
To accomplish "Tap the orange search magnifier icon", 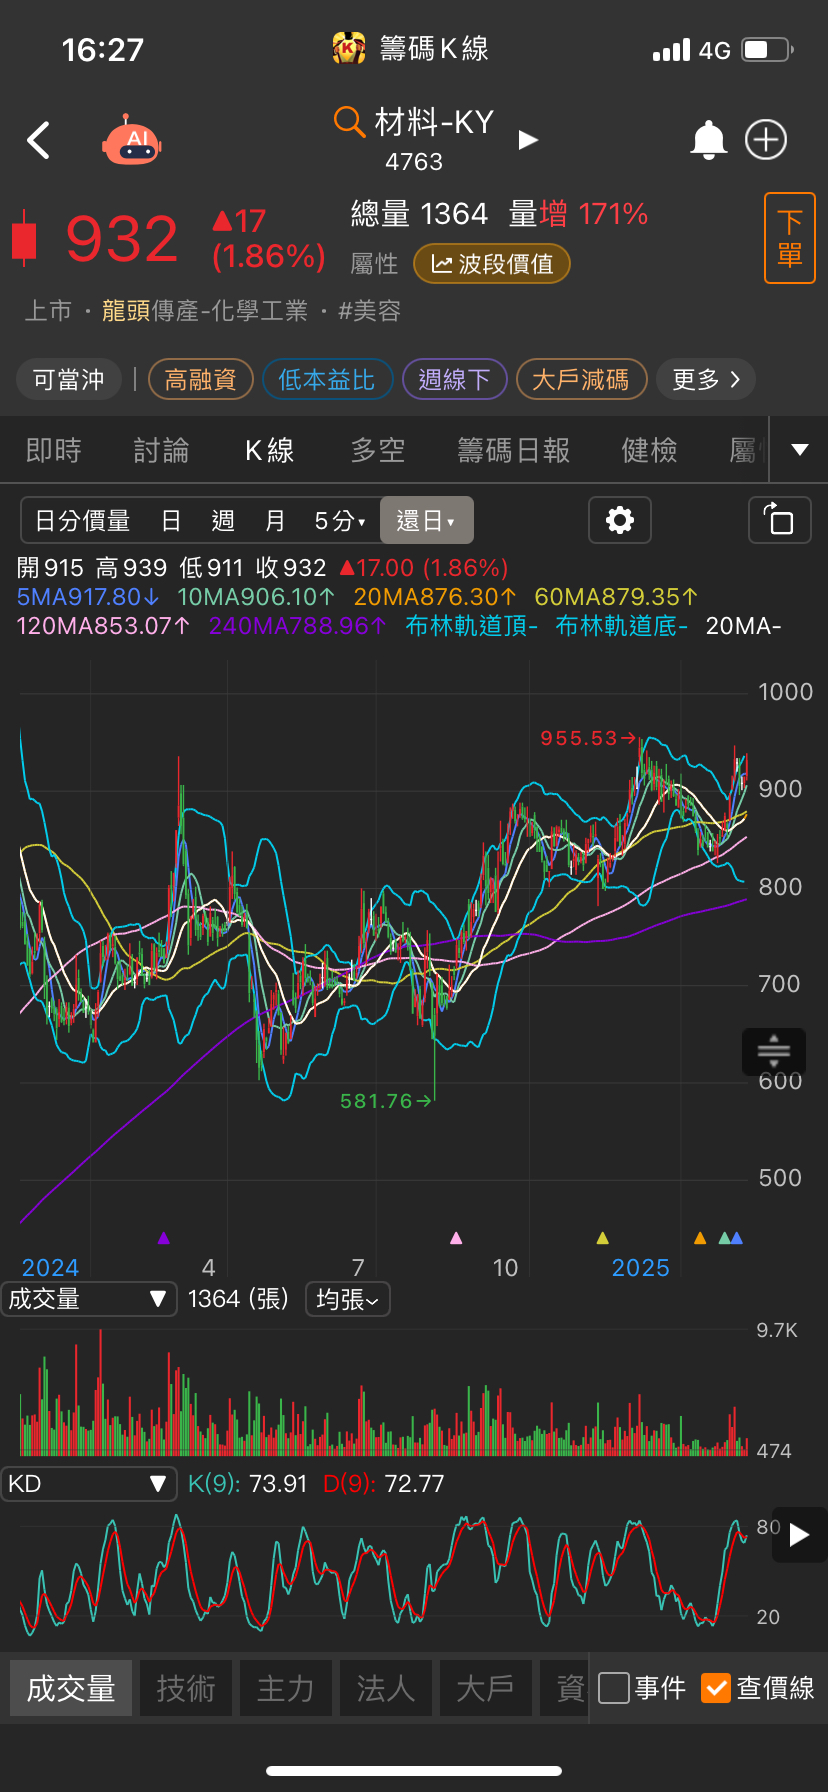I will (x=349, y=122).
